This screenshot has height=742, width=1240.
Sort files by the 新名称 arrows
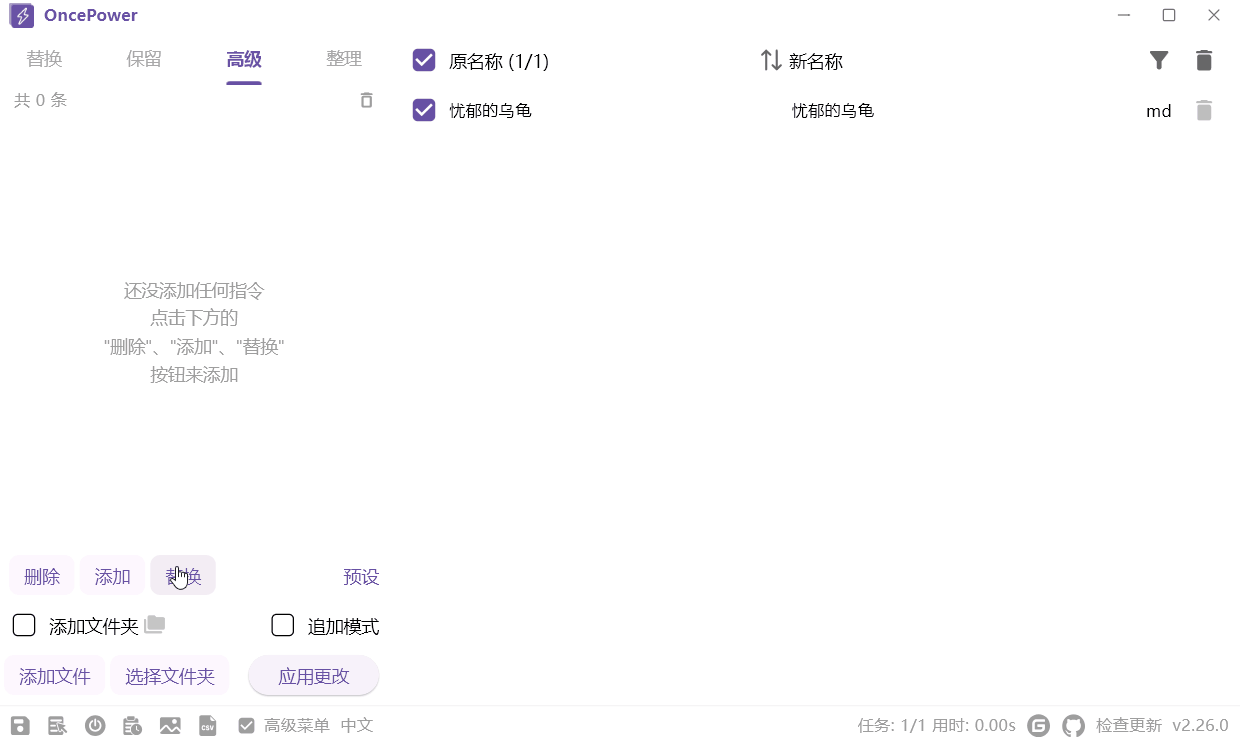(771, 61)
